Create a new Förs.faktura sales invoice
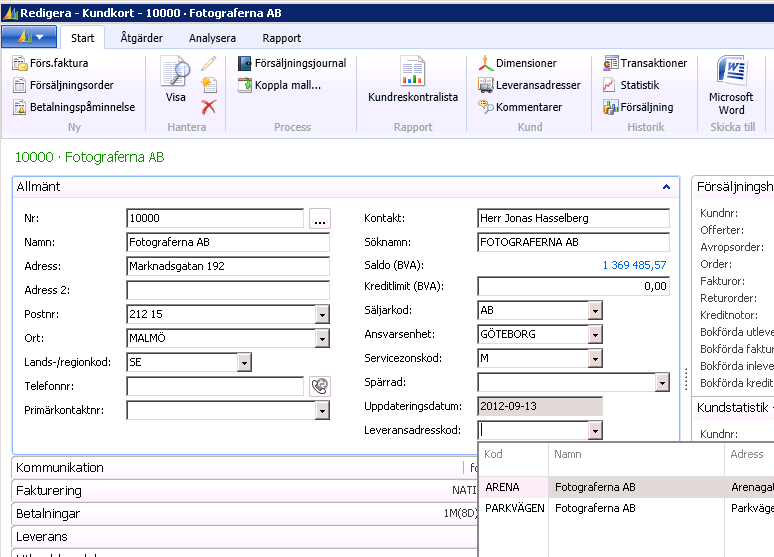 coord(50,63)
